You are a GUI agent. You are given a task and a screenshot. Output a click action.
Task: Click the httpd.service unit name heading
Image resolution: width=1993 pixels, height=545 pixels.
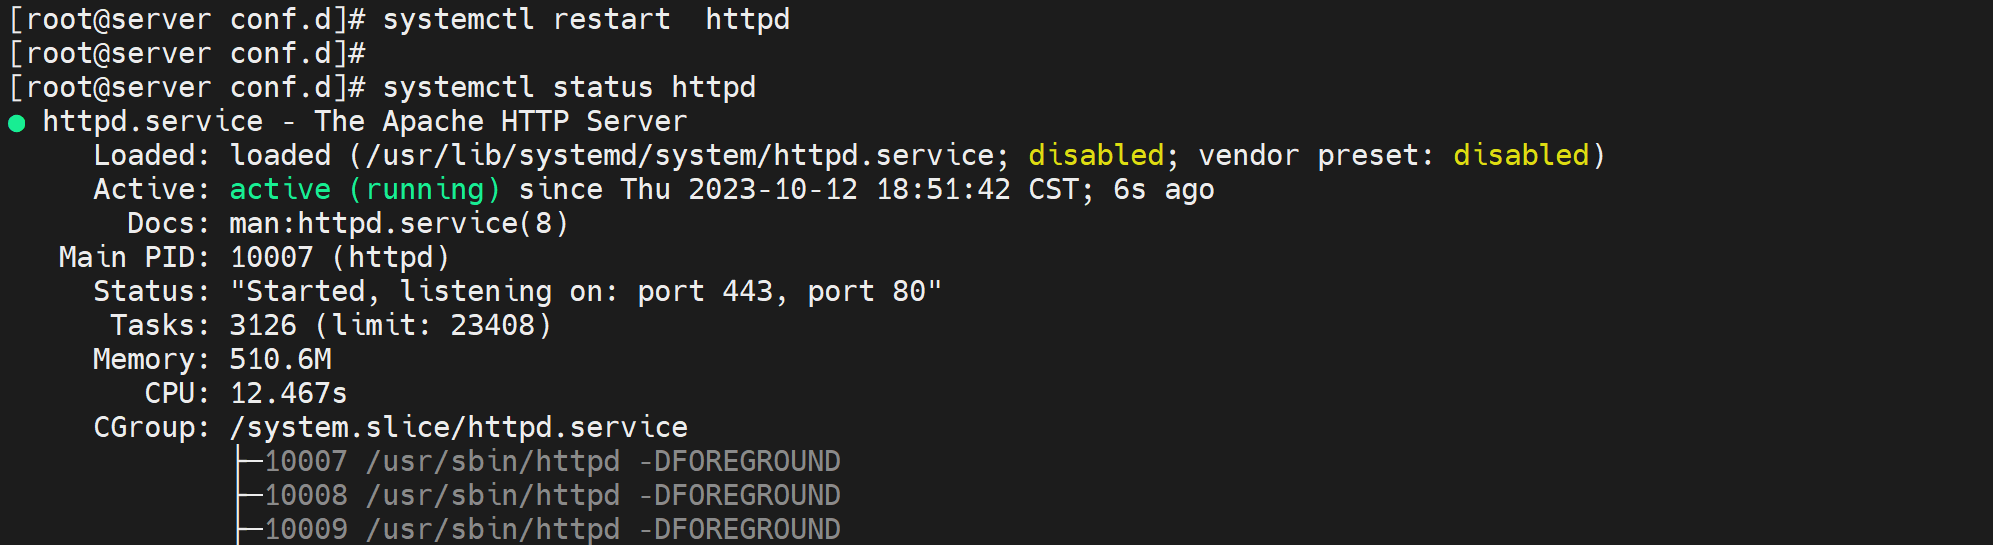point(152,122)
